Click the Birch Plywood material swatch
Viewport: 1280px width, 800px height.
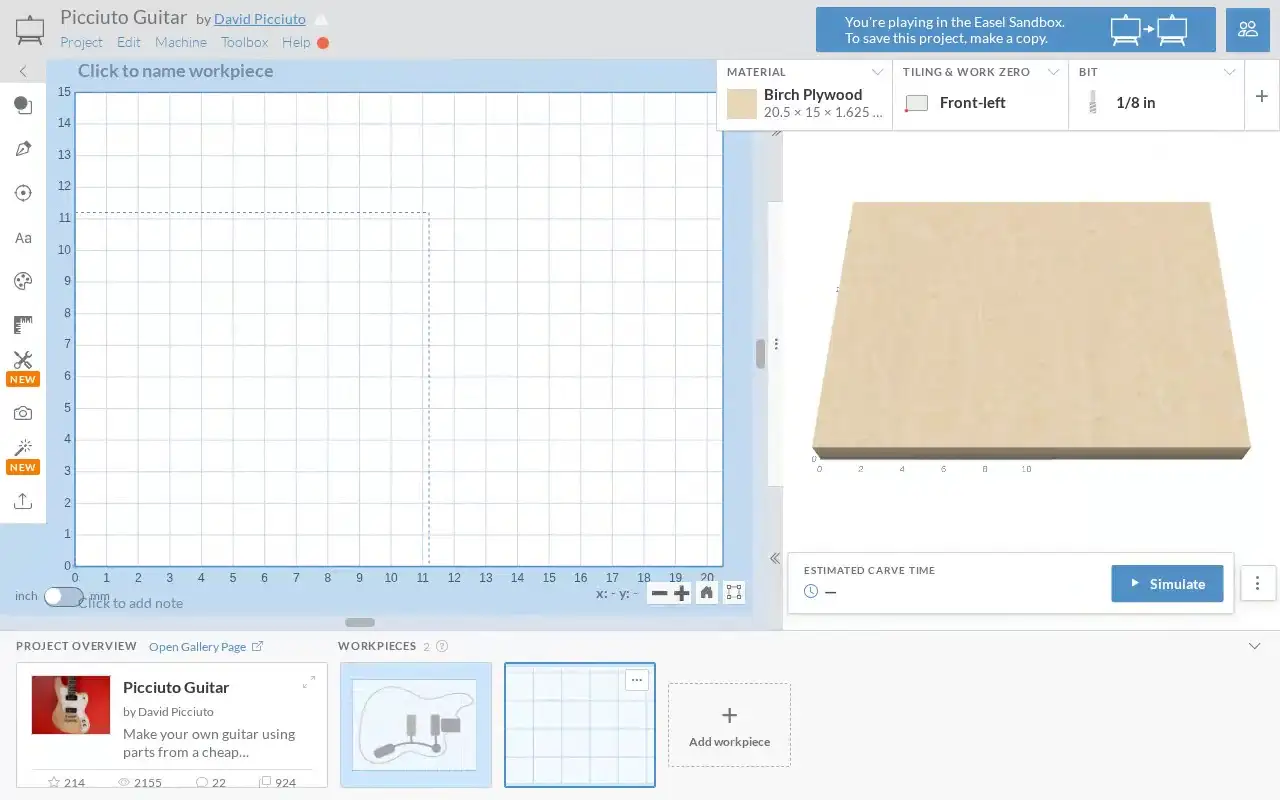[742, 104]
